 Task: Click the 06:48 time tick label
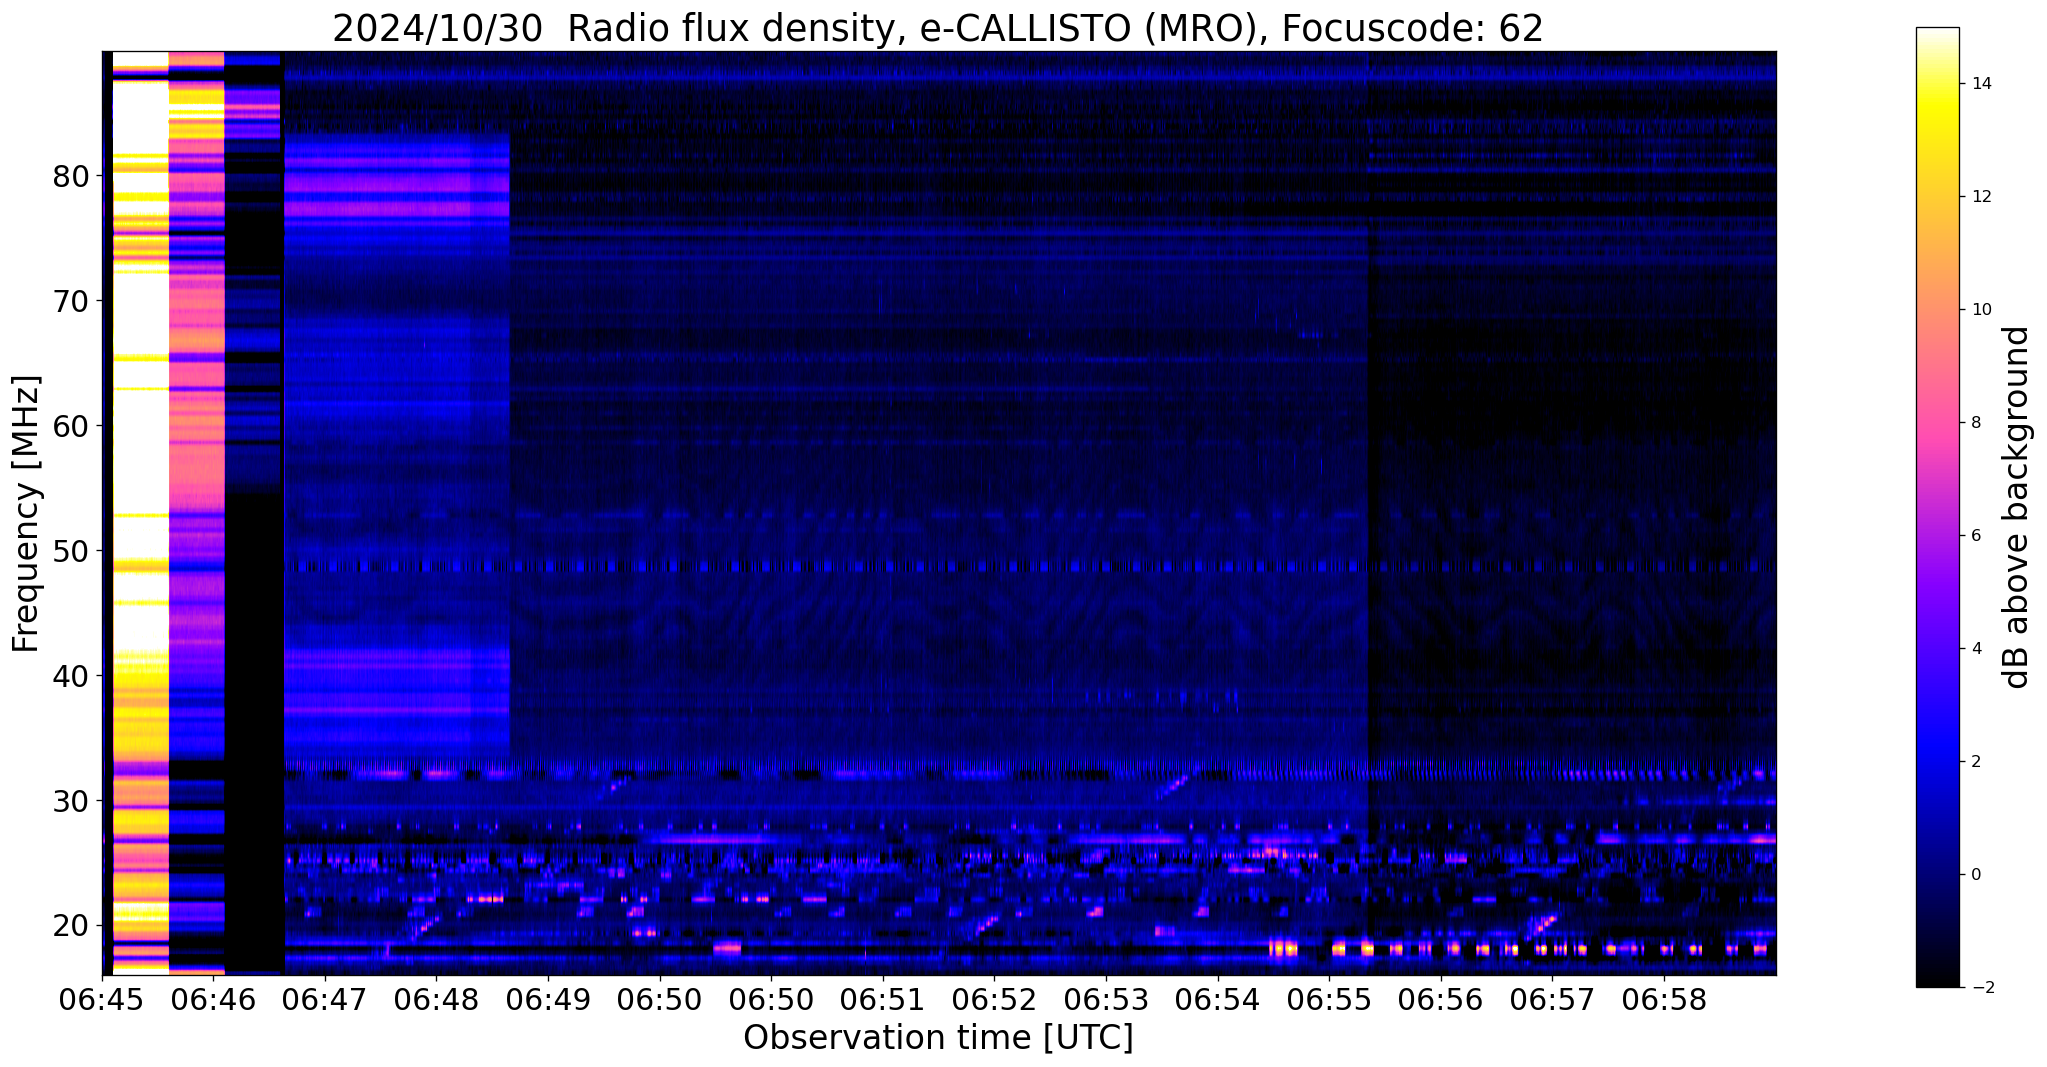click(436, 1000)
